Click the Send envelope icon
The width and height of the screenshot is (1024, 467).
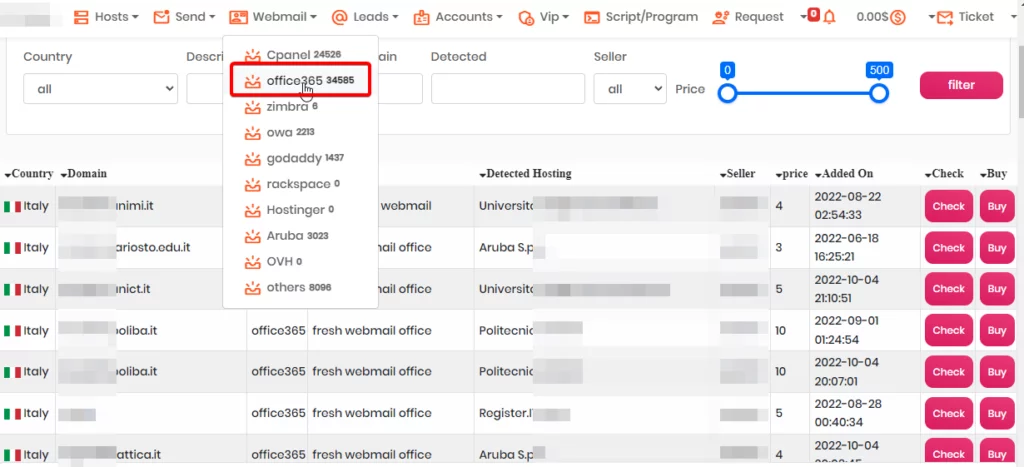160,17
